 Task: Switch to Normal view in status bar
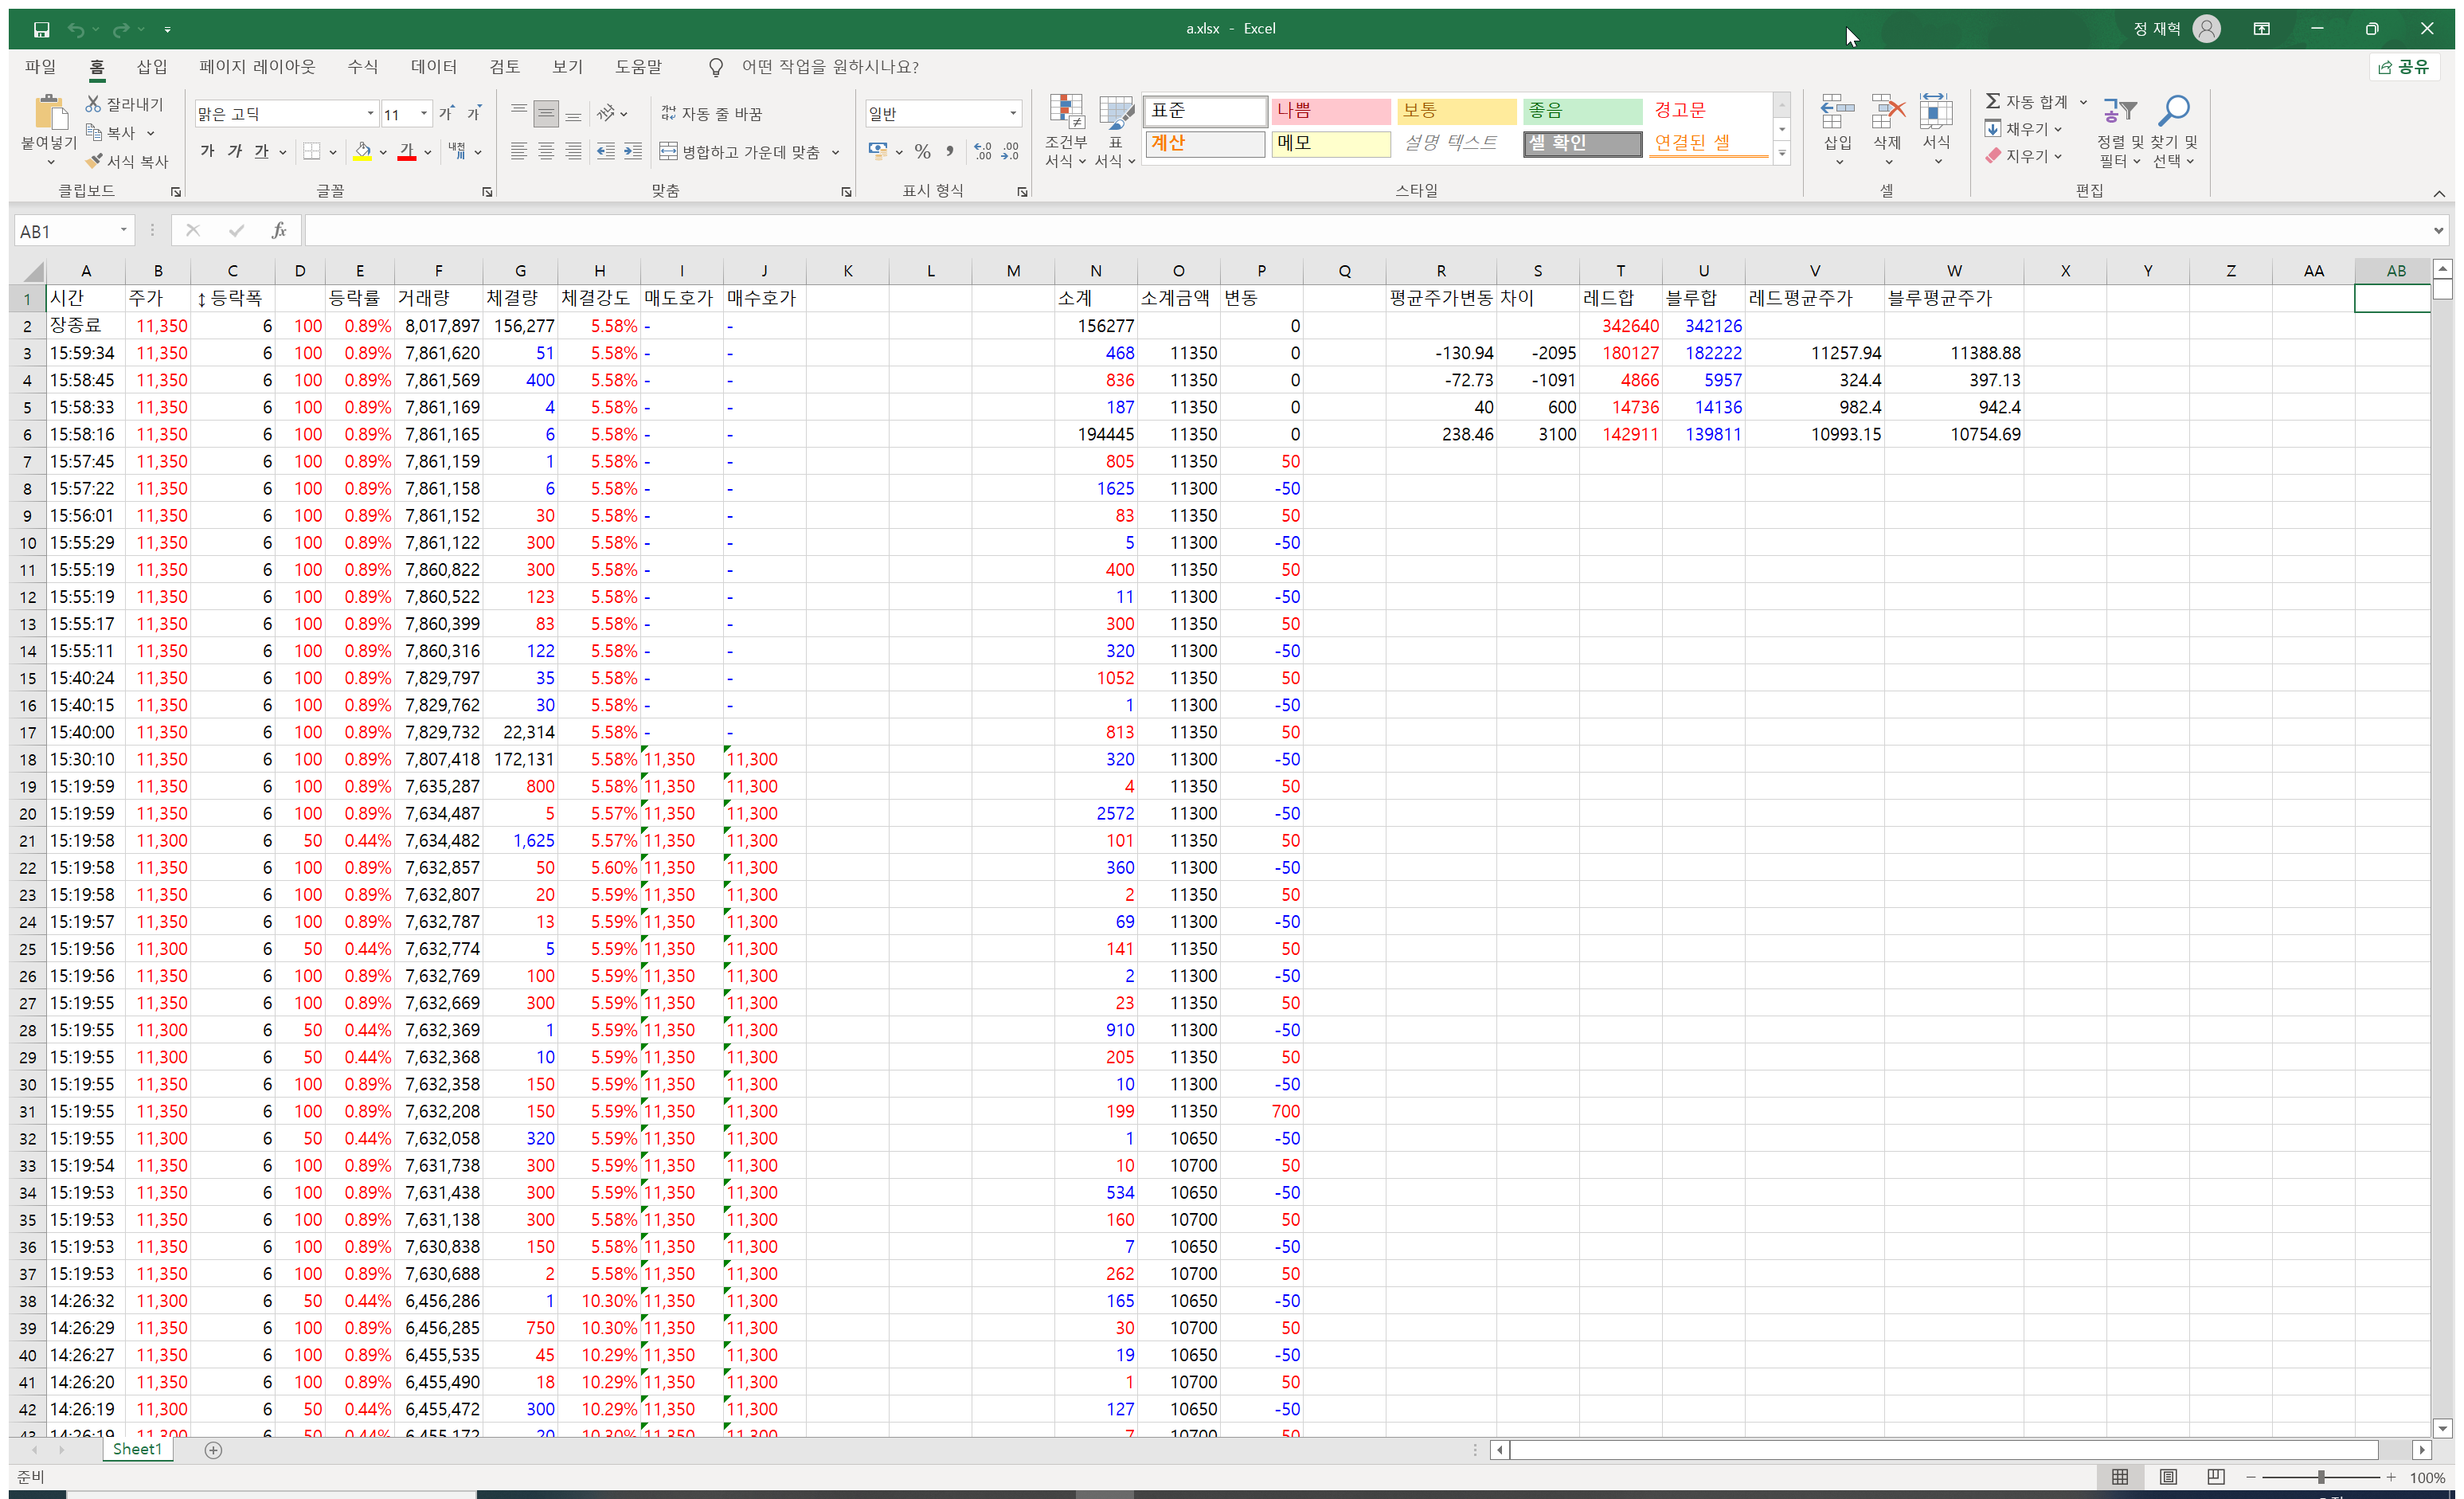(x=2120, y=1477)
